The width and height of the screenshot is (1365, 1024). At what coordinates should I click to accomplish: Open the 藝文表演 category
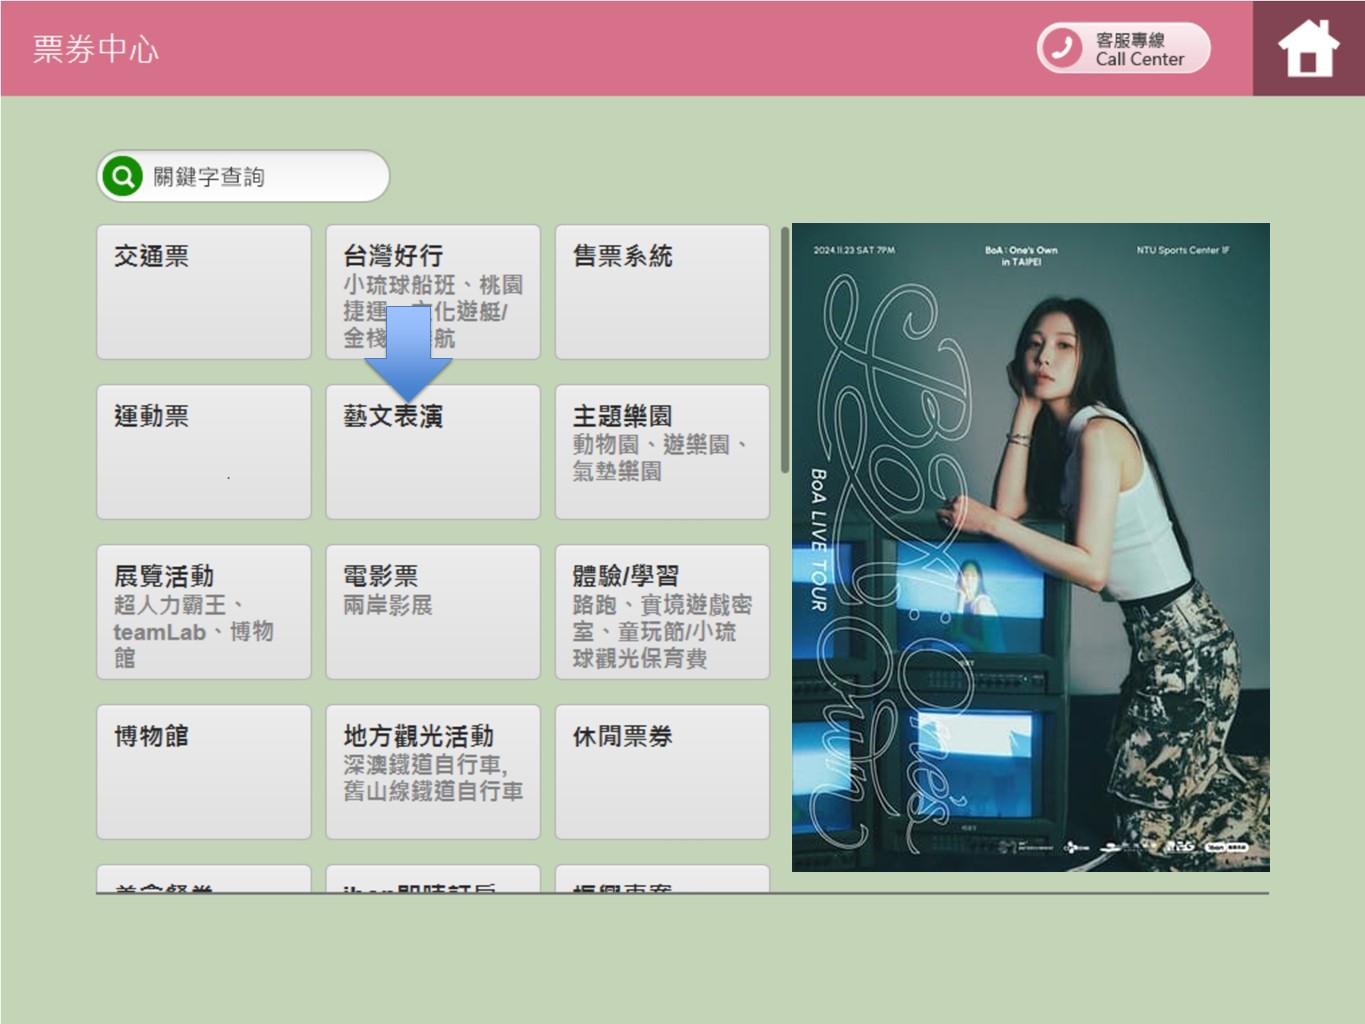click(433, 452)
